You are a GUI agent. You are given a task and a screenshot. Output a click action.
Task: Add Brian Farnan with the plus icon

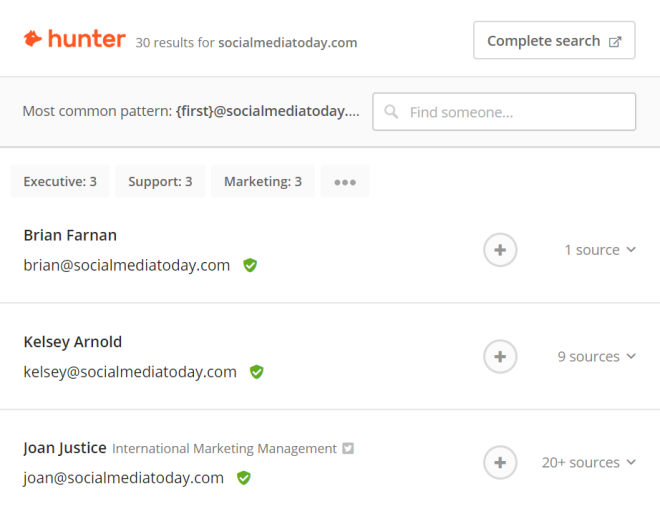click(500, 250)
